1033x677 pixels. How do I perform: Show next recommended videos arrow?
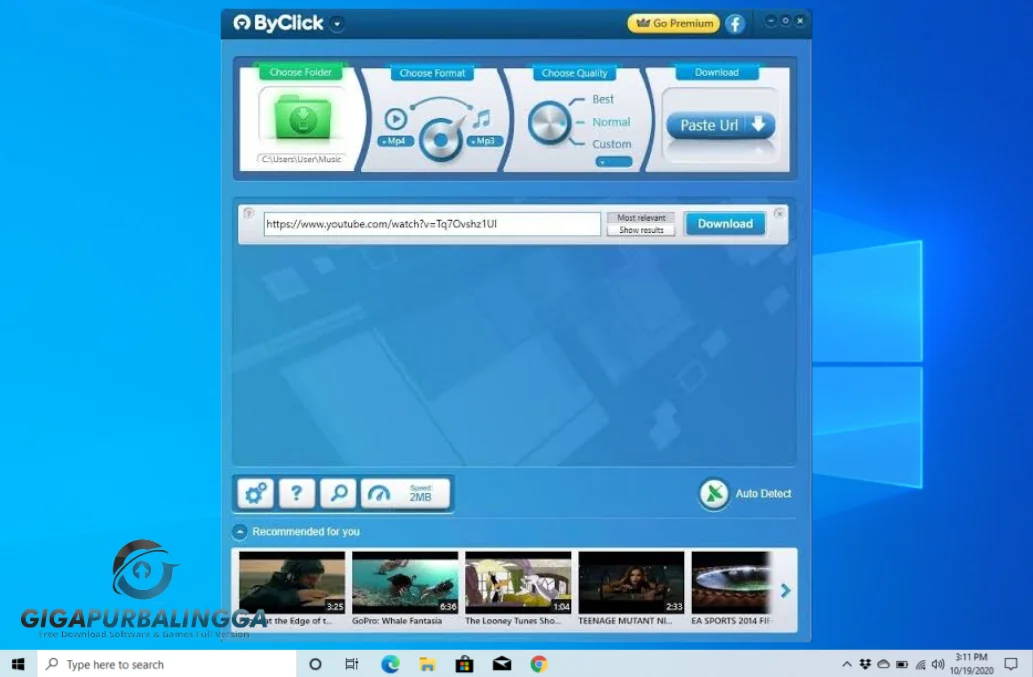pos(785,590)
